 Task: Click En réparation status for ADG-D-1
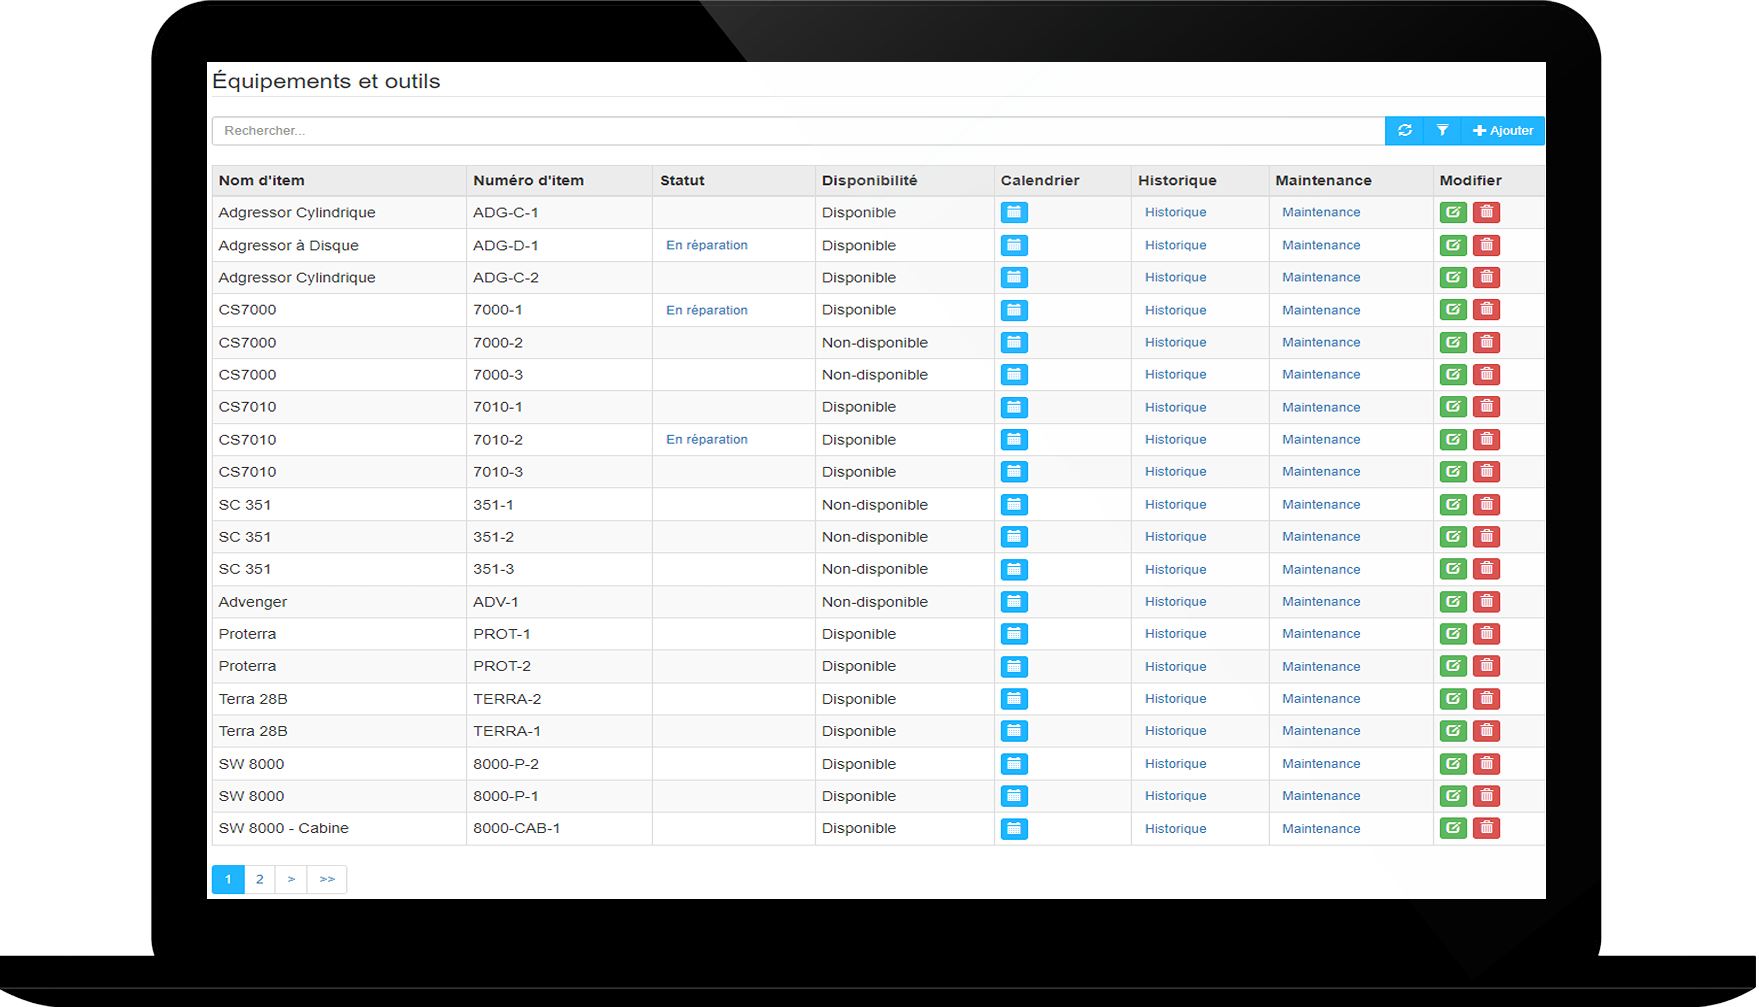706,245
